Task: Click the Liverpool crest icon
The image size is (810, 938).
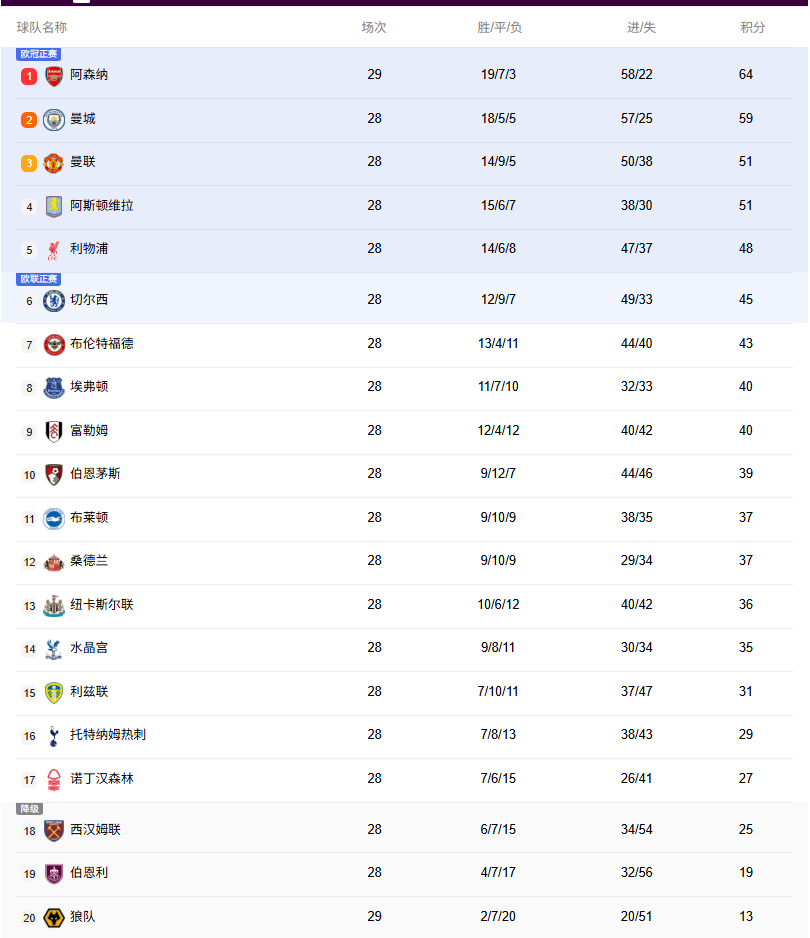Action: [x=54, y=250]
